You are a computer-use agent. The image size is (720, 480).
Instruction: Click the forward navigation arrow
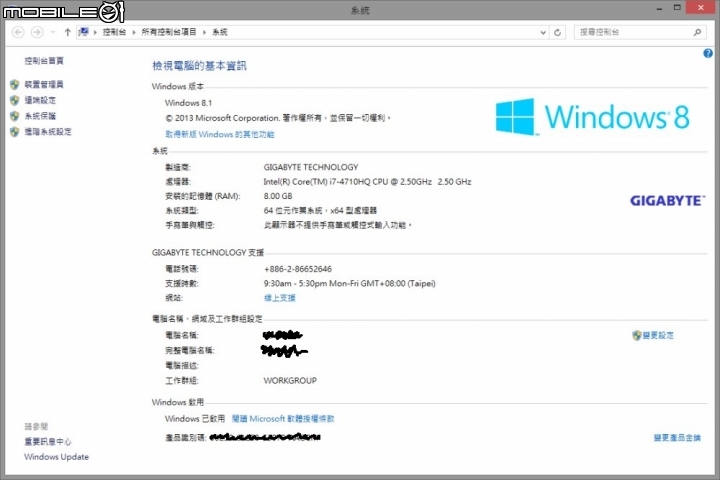(x=37, y=32)
